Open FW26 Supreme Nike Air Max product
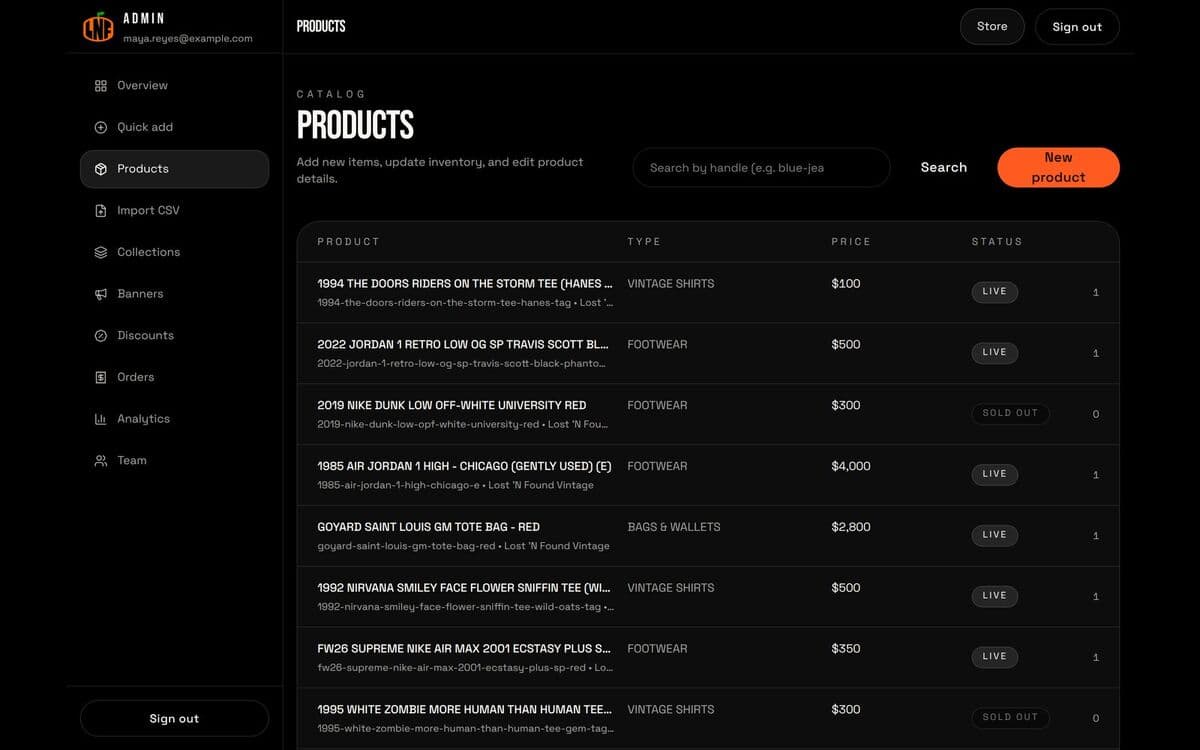The width and height of the screenshot is (1200, 750). [466, 649]
